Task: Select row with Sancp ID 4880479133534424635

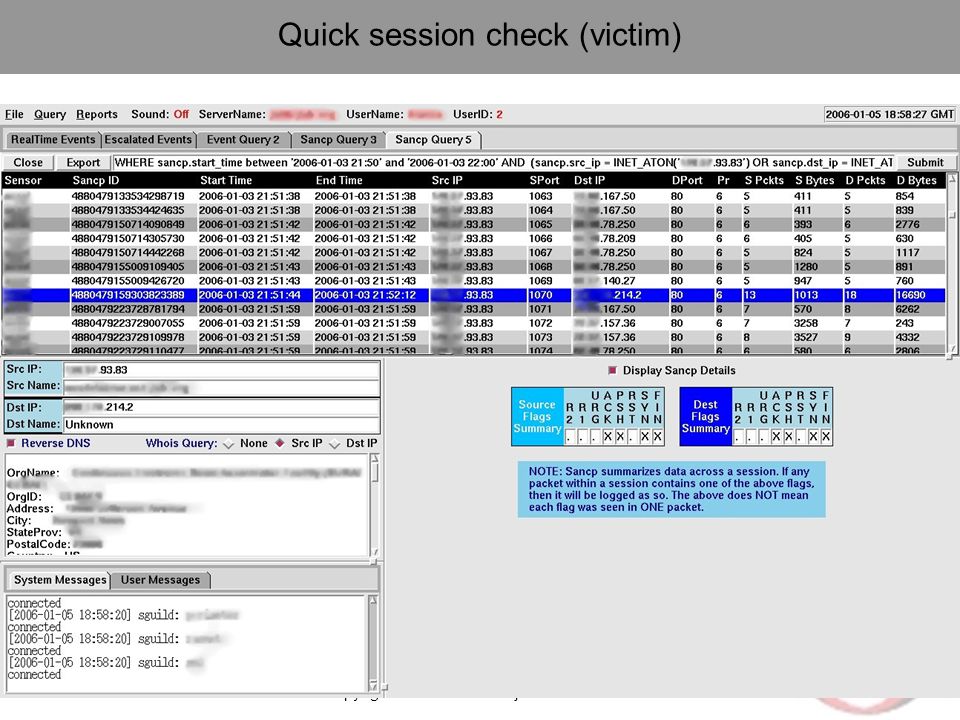Action: (473, 211)
